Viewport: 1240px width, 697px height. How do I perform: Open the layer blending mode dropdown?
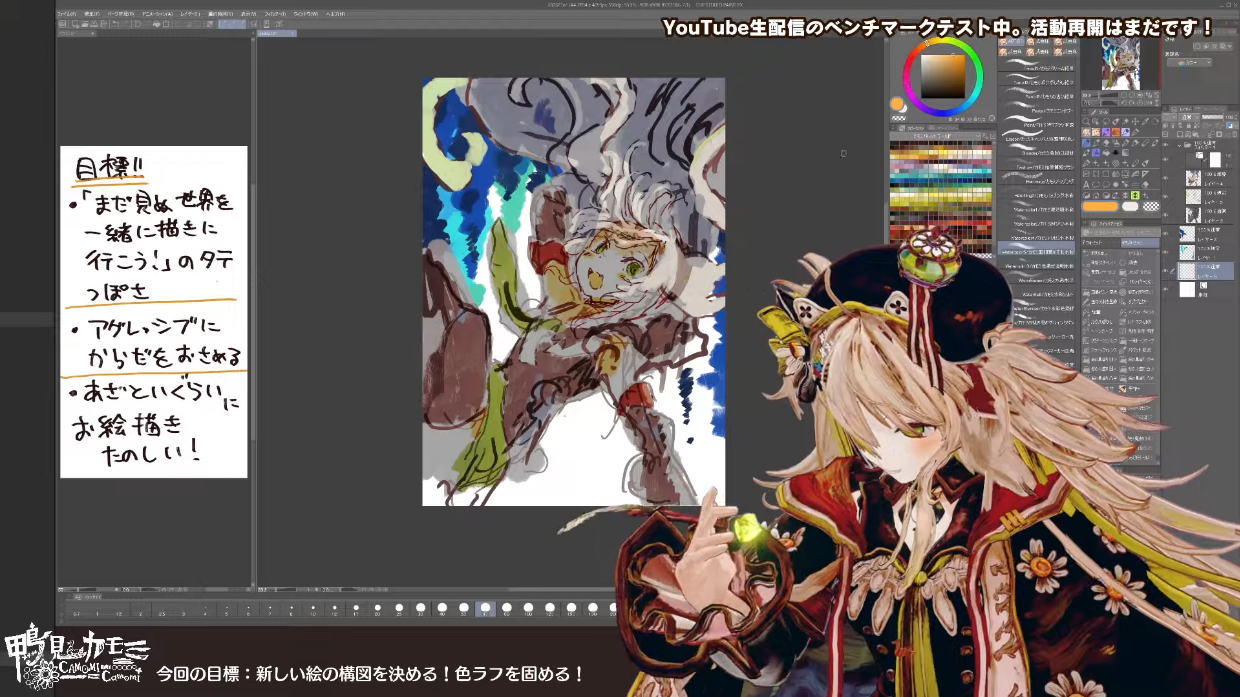[x=1189, y=117]
